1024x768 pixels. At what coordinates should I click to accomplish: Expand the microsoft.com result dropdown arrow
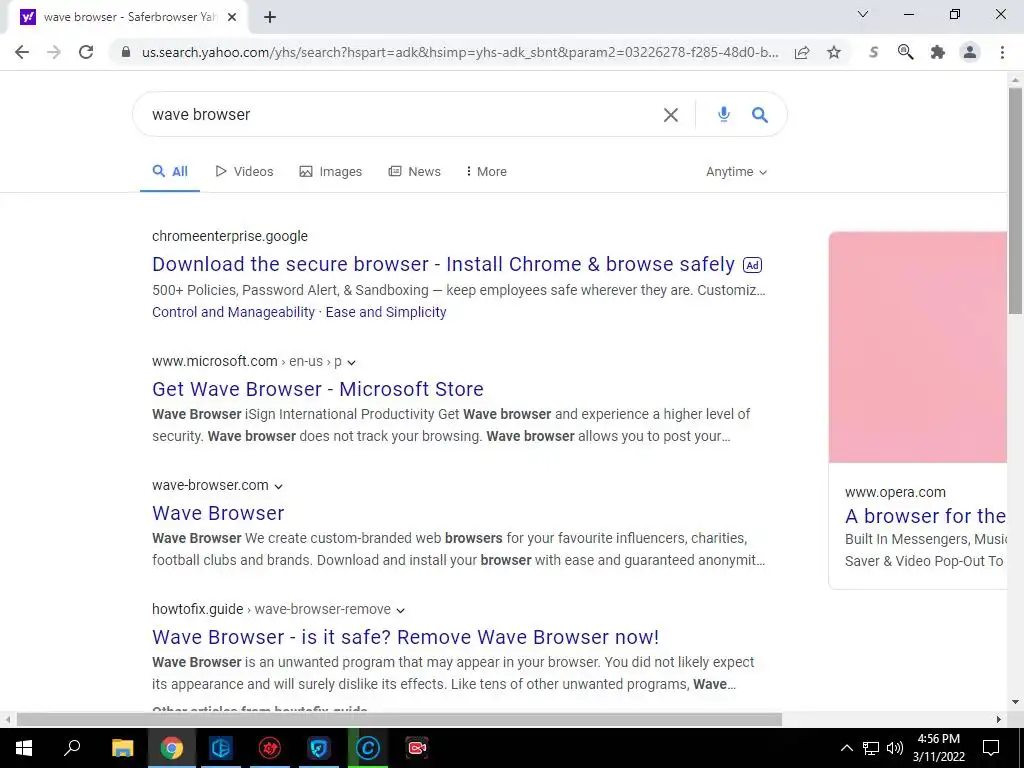pos(351,362)
